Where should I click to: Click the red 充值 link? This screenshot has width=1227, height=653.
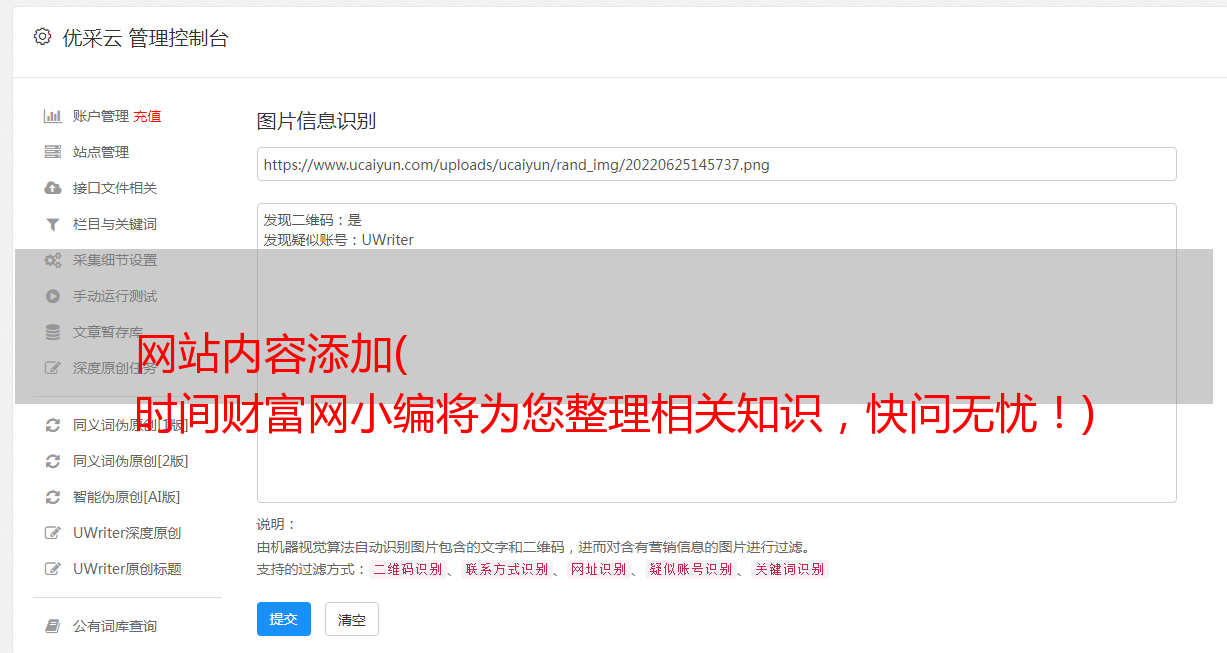pyautogui.click(x=147, y=116)
